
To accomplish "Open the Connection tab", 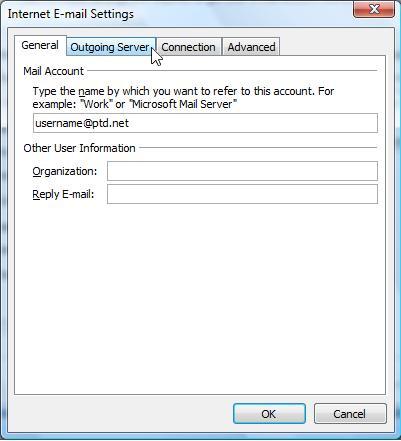I will [x=188, y=47].
